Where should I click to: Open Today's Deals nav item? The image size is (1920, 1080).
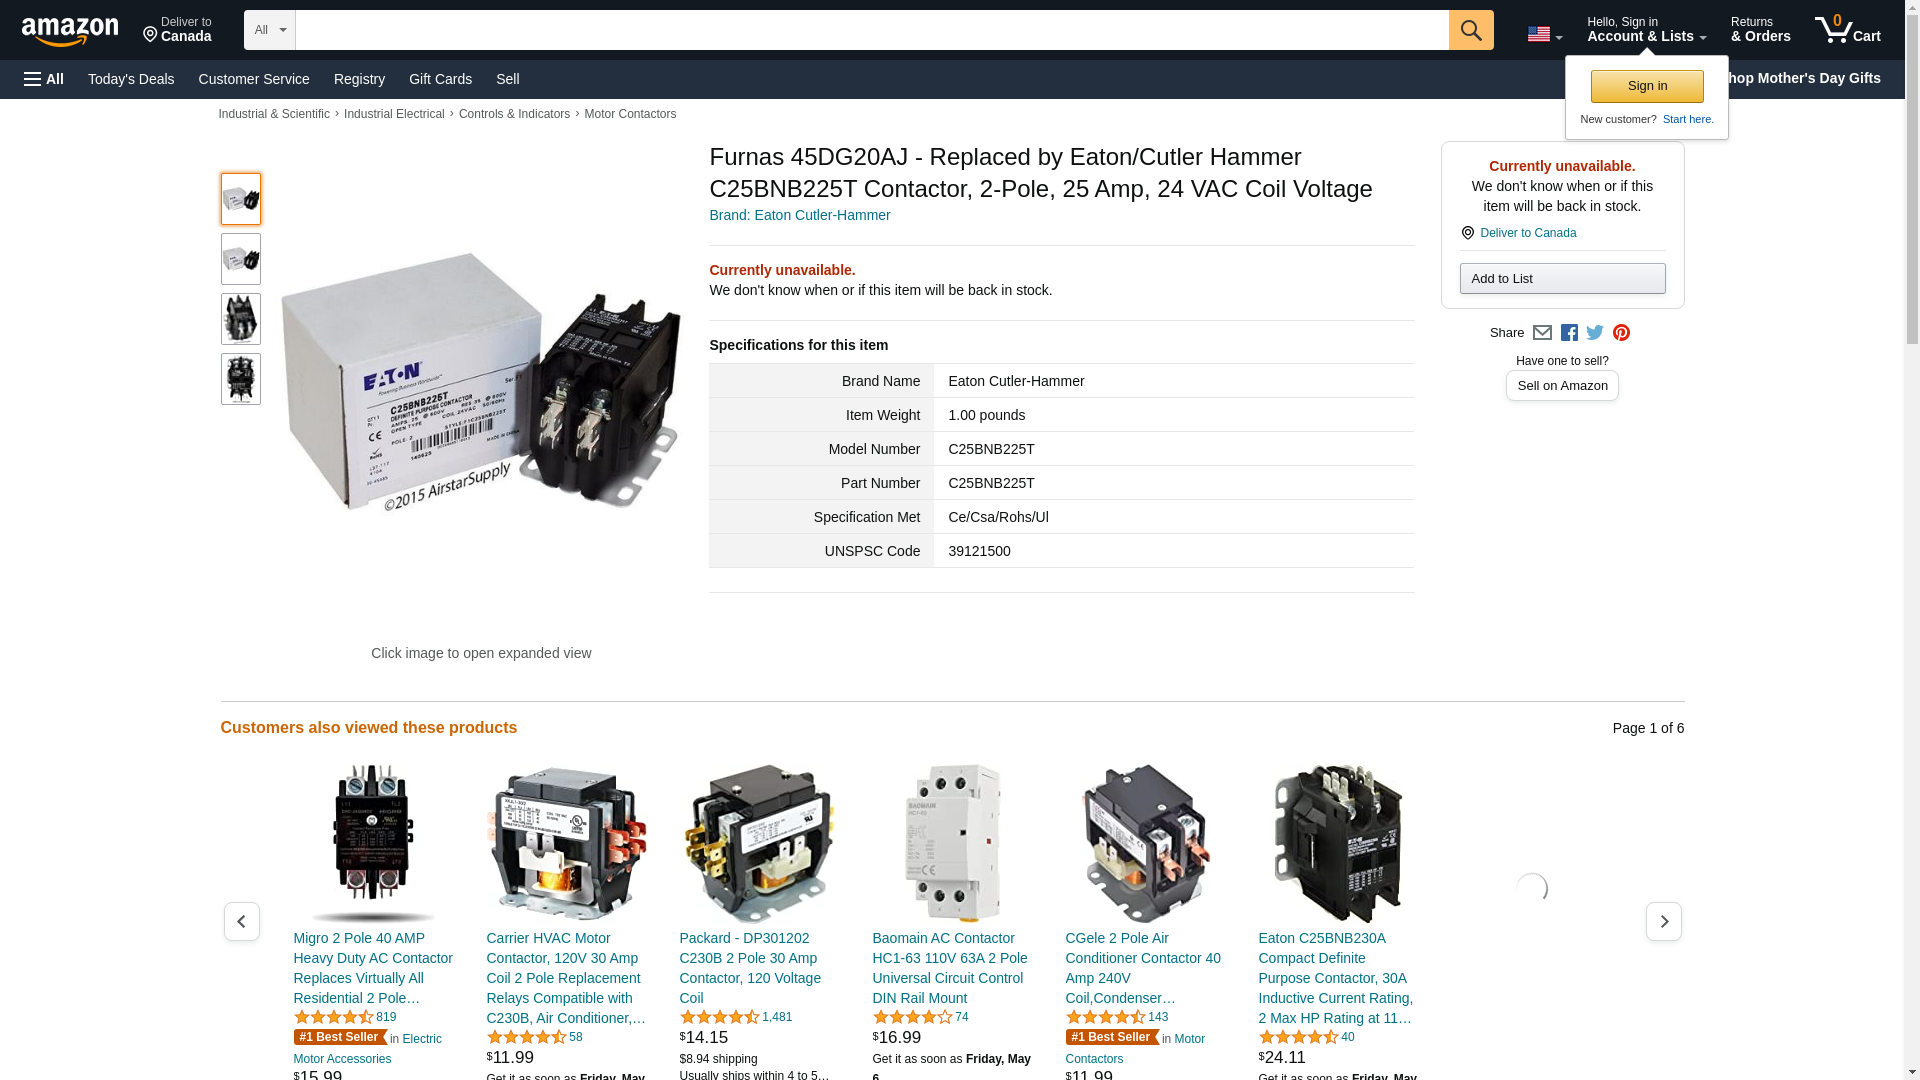coord(131,79)
